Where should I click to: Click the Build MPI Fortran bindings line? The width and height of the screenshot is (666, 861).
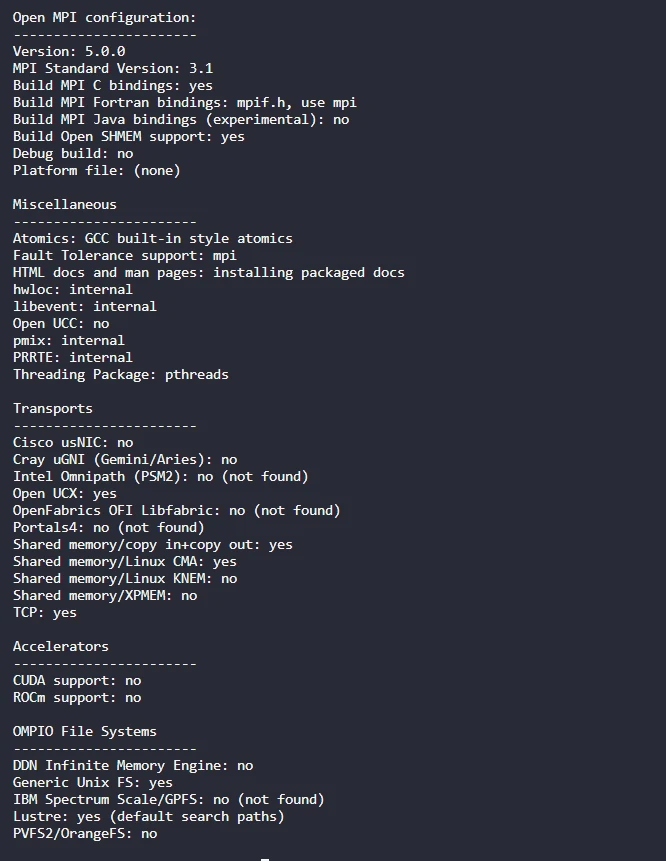[x=184, y=102]
